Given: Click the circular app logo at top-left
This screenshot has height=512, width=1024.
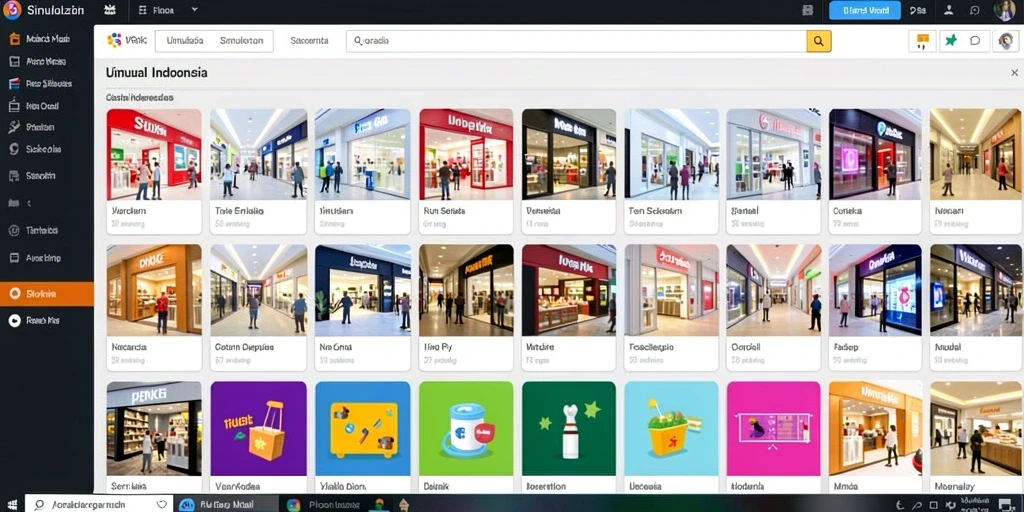Looking at the screenshot, I should coord(12,10).
